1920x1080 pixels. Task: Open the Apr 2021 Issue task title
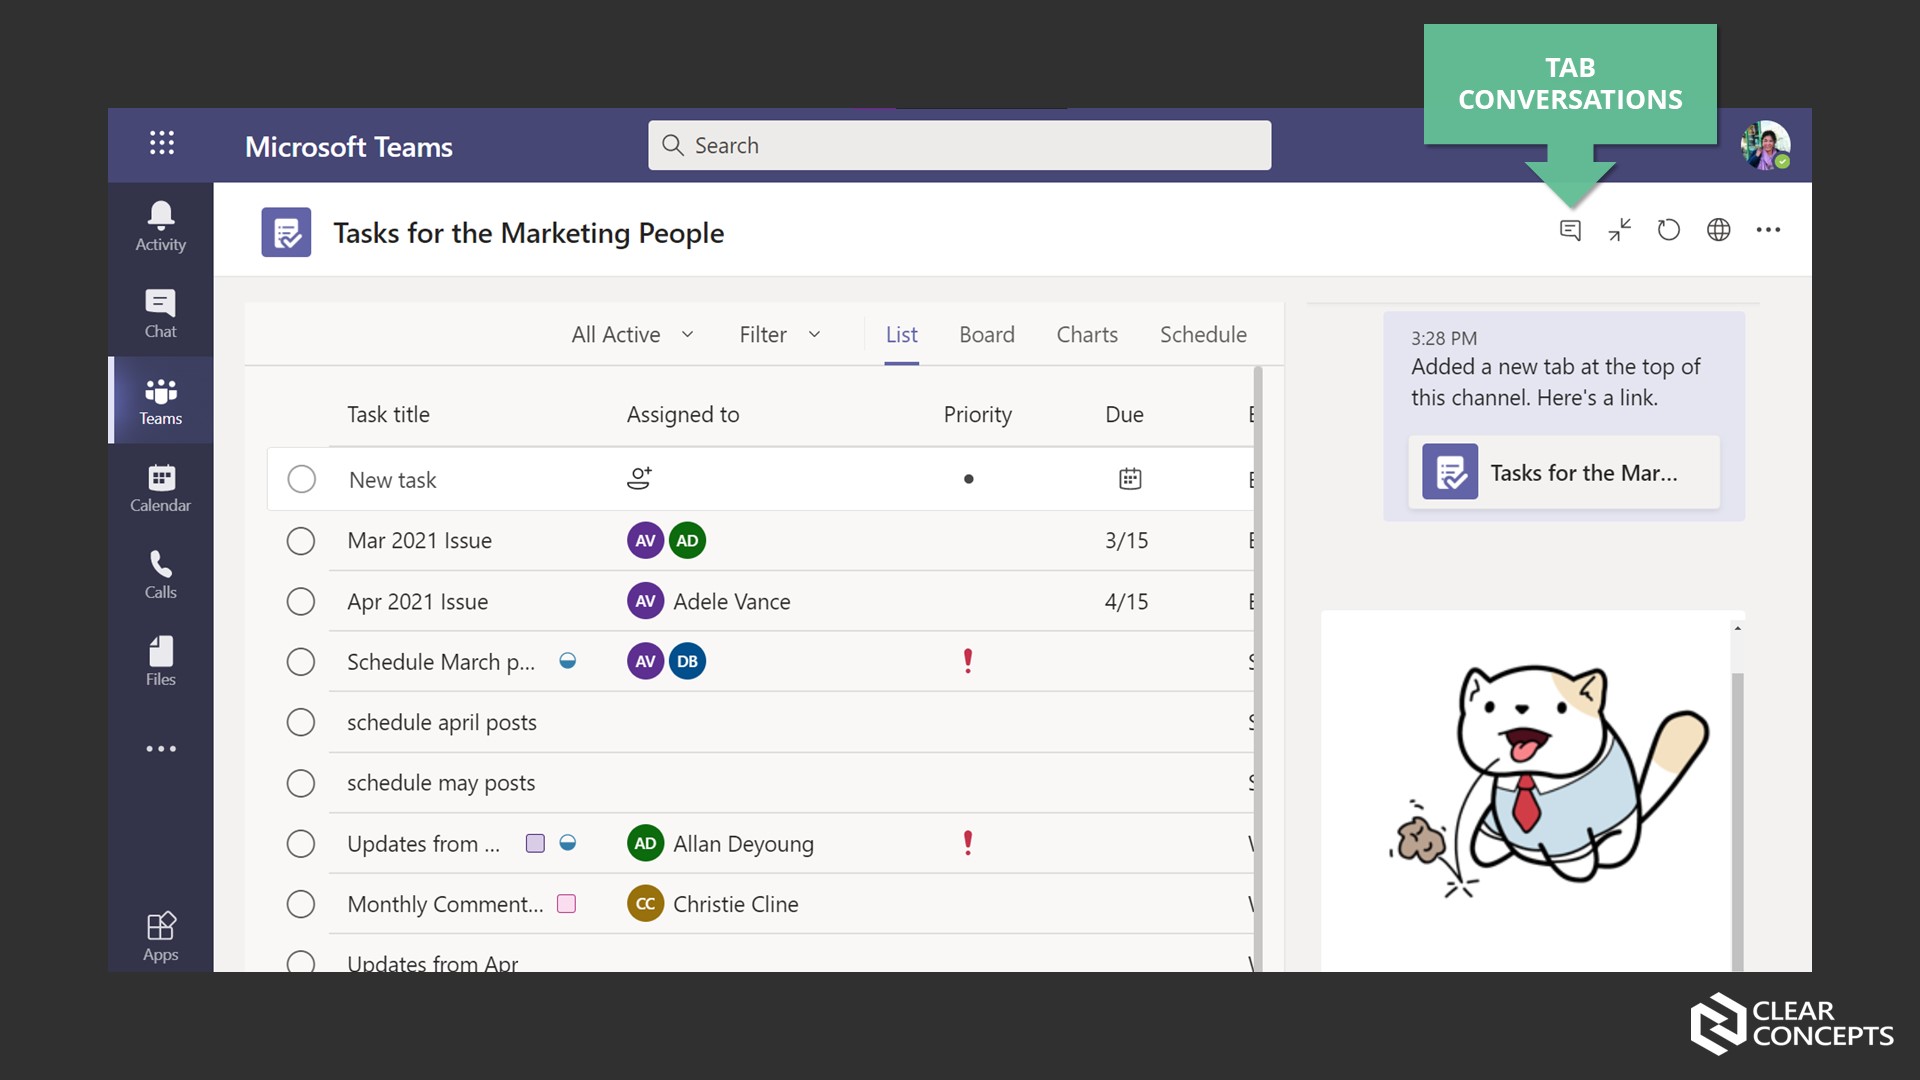[418, 602]
